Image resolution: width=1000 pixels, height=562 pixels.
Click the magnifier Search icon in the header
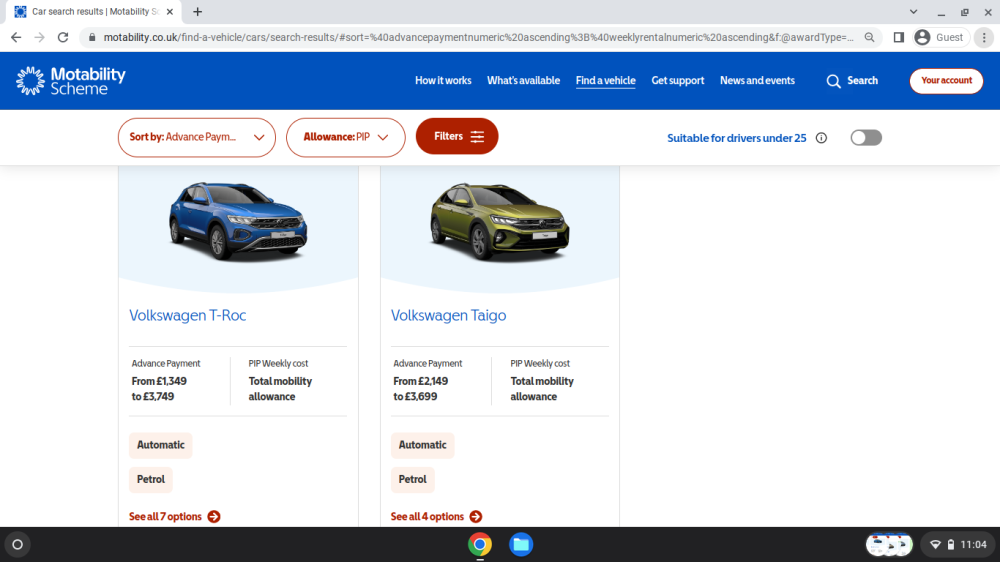point(833,81)
